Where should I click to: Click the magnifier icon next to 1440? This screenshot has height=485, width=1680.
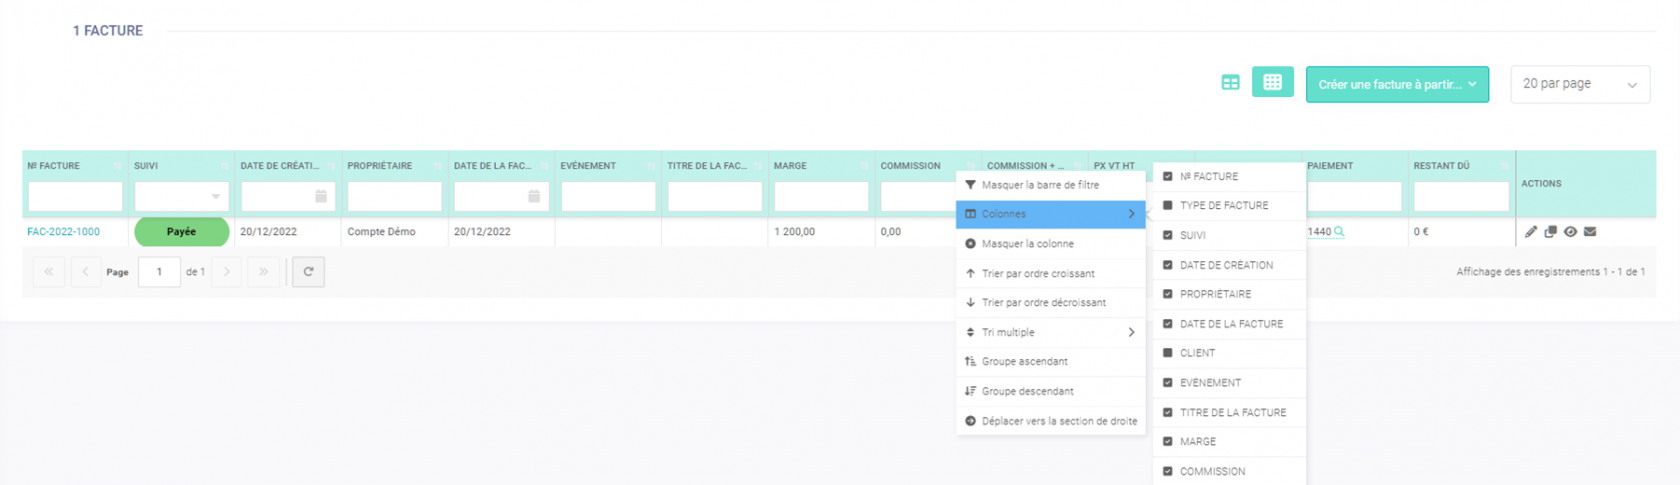(x=1339, y=232)
